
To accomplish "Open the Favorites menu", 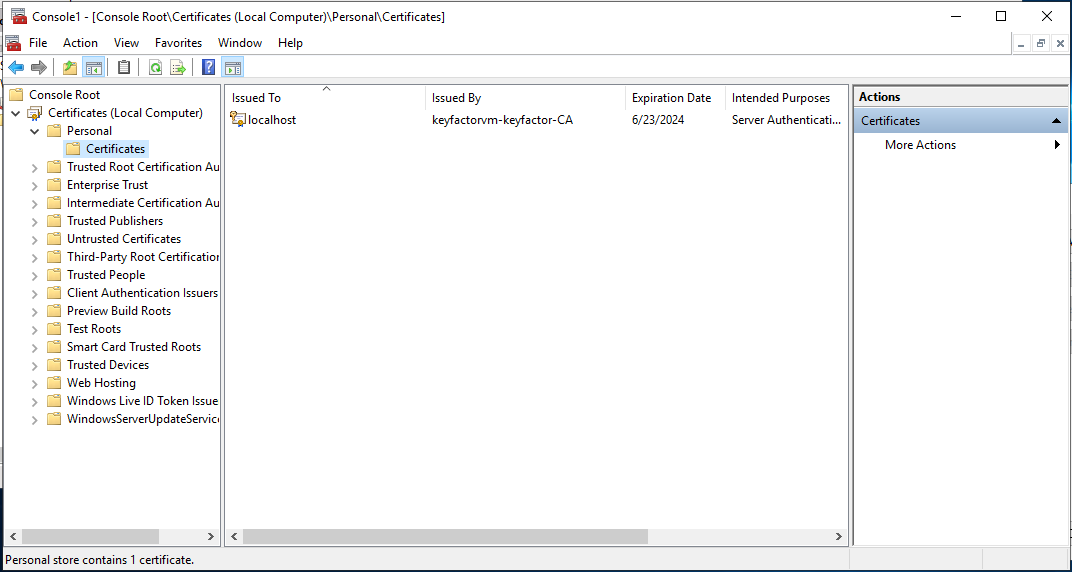I will pyautogui.click(x=178, y=43).
